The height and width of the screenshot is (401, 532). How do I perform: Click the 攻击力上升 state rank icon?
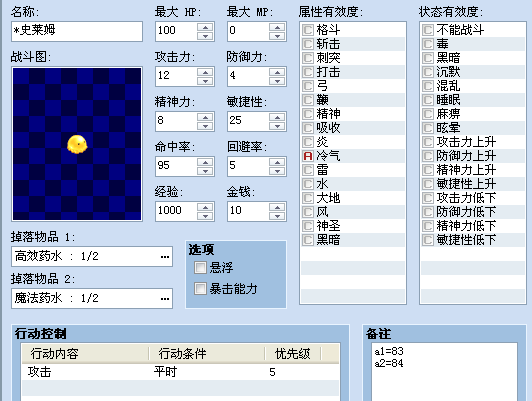pyautogui.click(x=428, y=142)
